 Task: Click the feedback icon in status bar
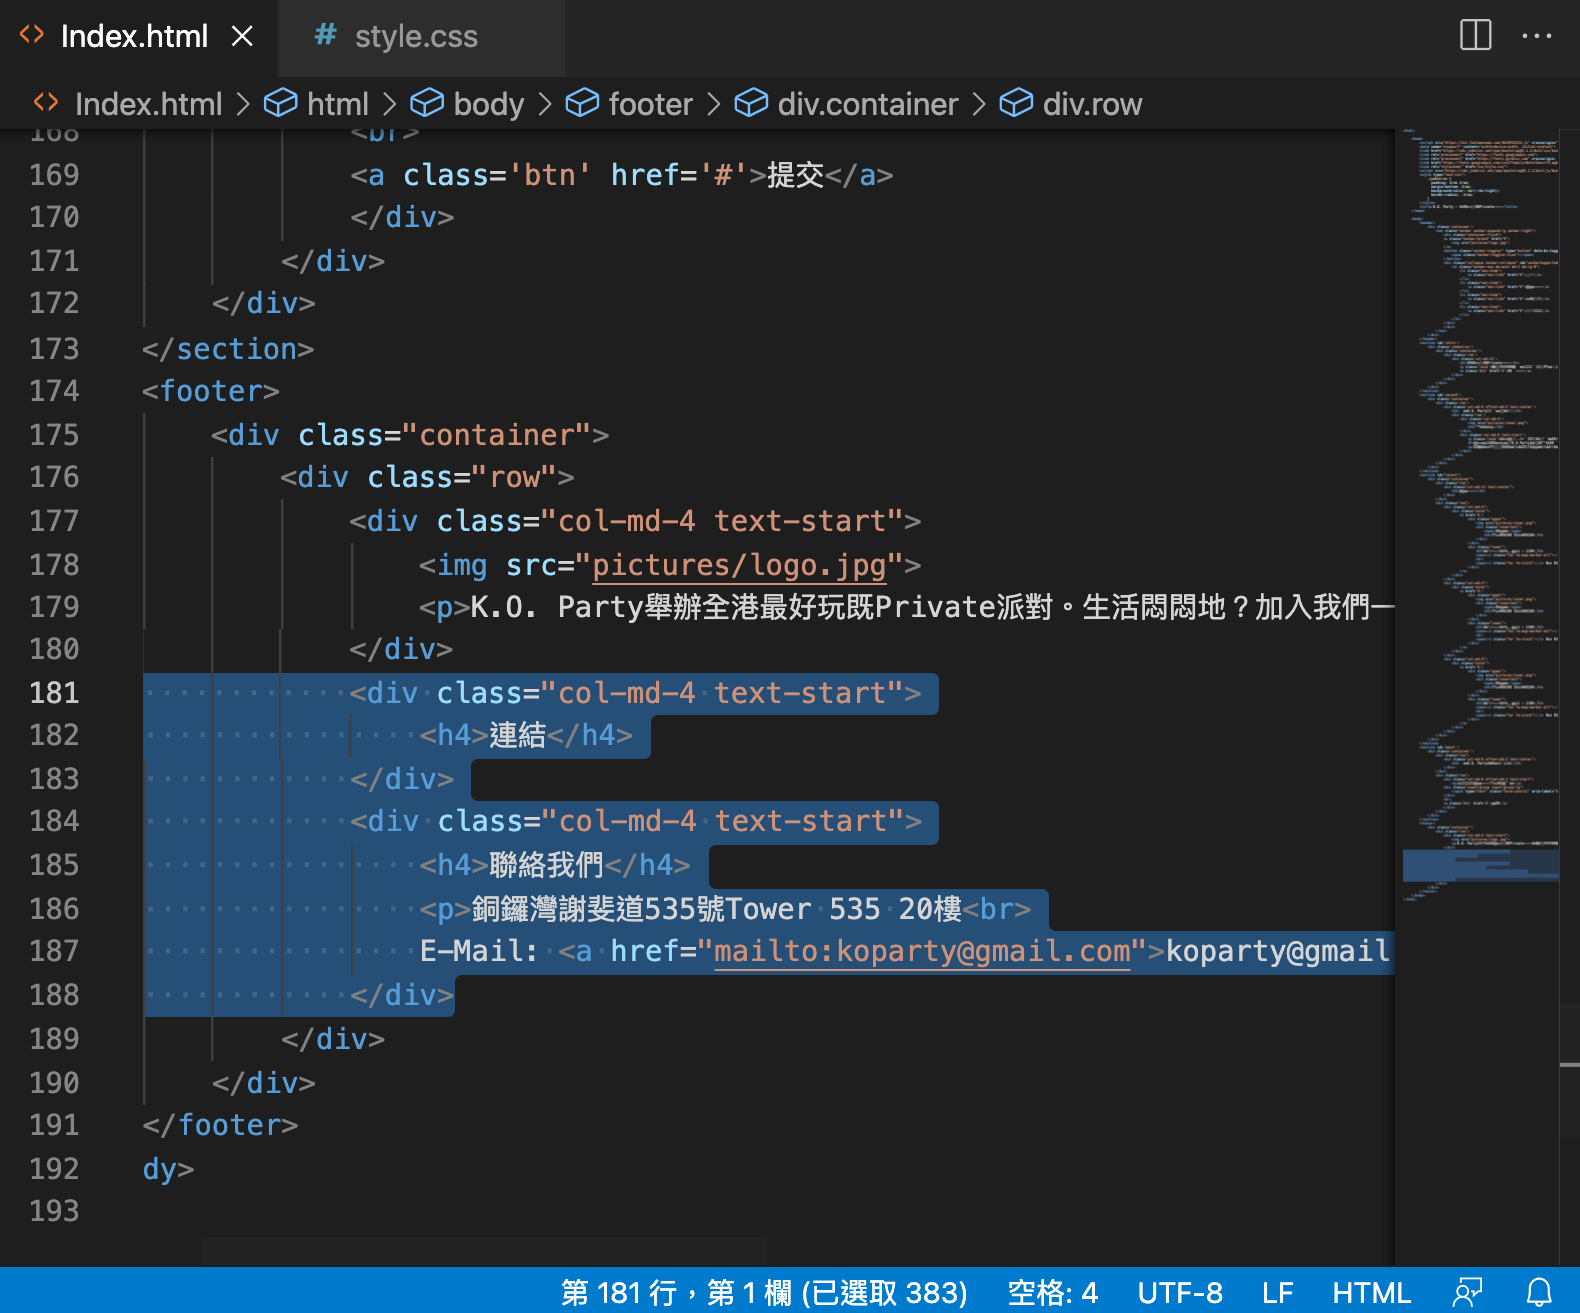pyautogui.click(x=1468, y=1292)
